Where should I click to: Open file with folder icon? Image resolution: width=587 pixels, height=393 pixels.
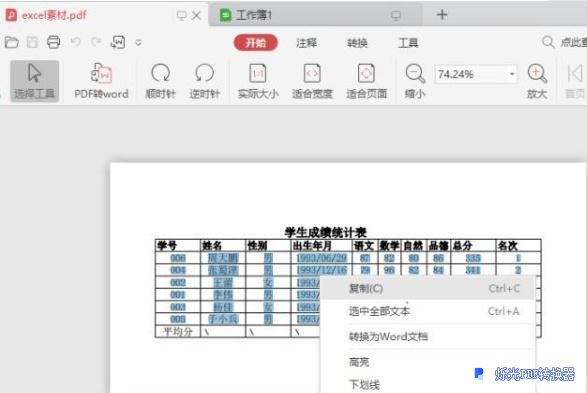pyautogui.click(x=12, y=42)
